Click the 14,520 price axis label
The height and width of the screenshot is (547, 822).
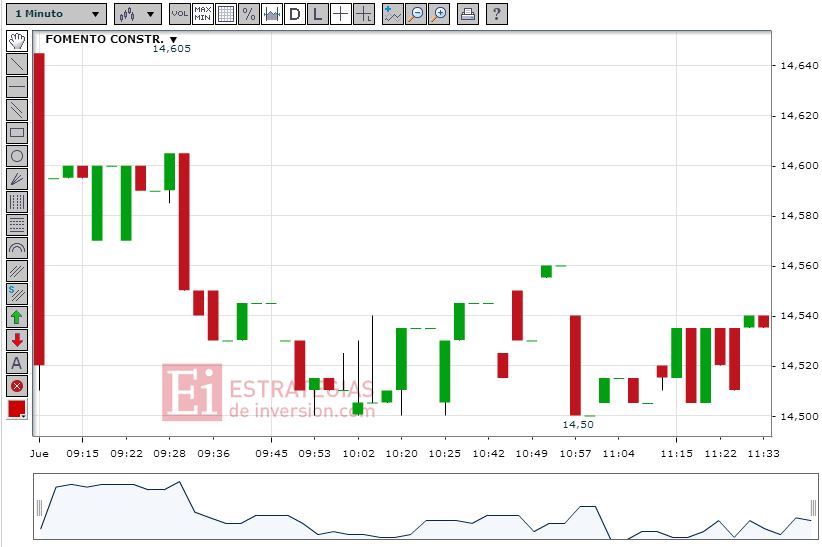[x=799, y=366]
